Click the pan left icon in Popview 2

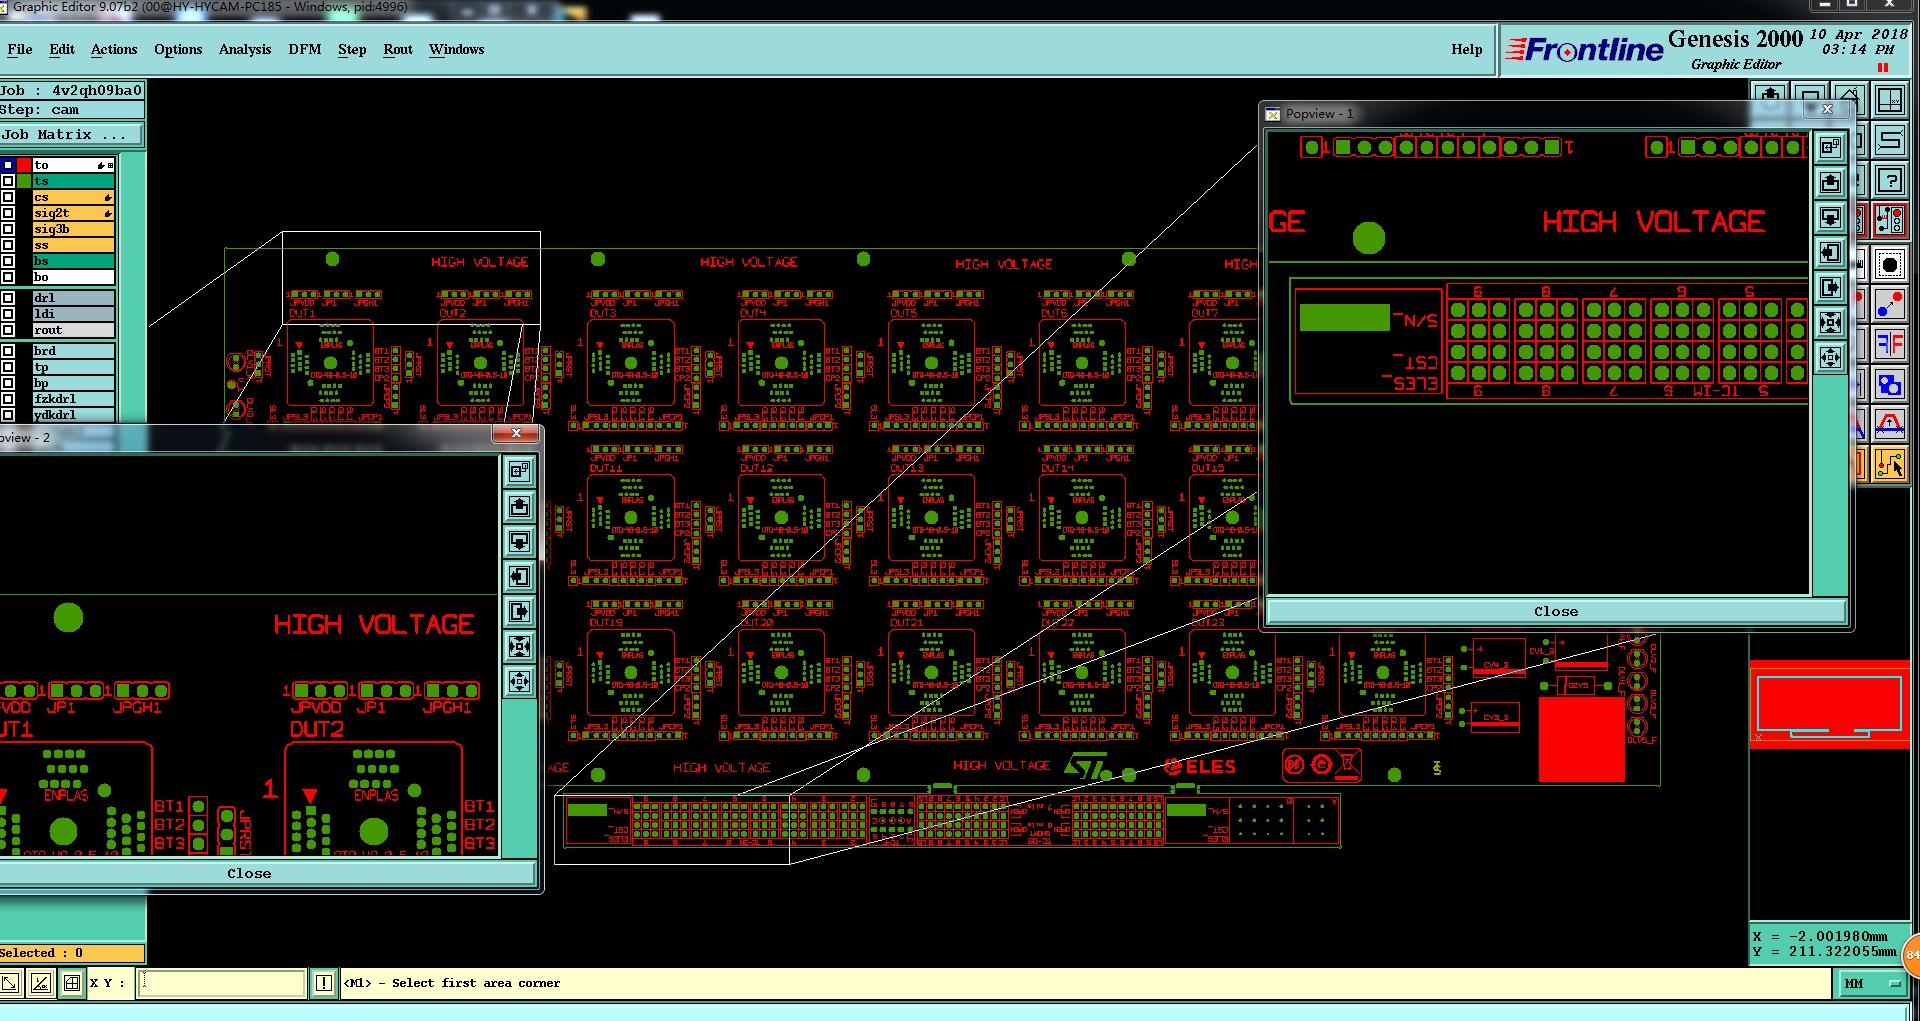519,576
